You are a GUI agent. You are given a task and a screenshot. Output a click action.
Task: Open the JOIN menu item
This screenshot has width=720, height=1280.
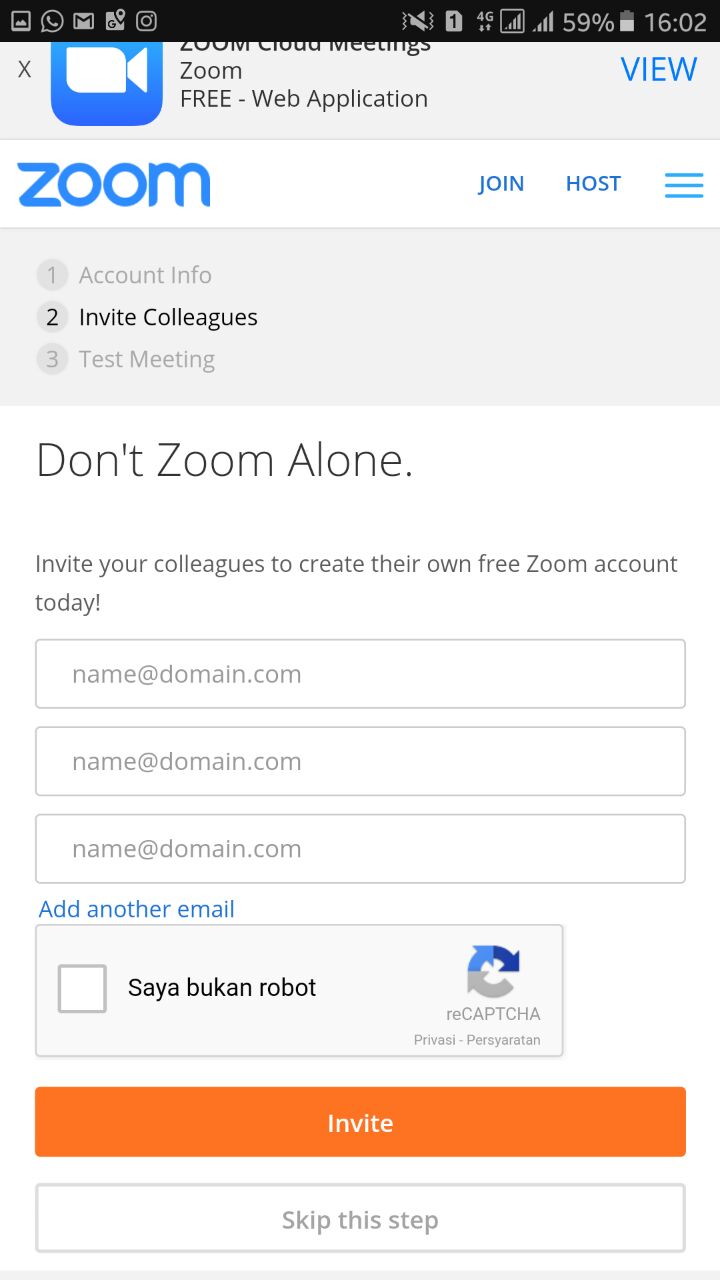tap(501, 184)
